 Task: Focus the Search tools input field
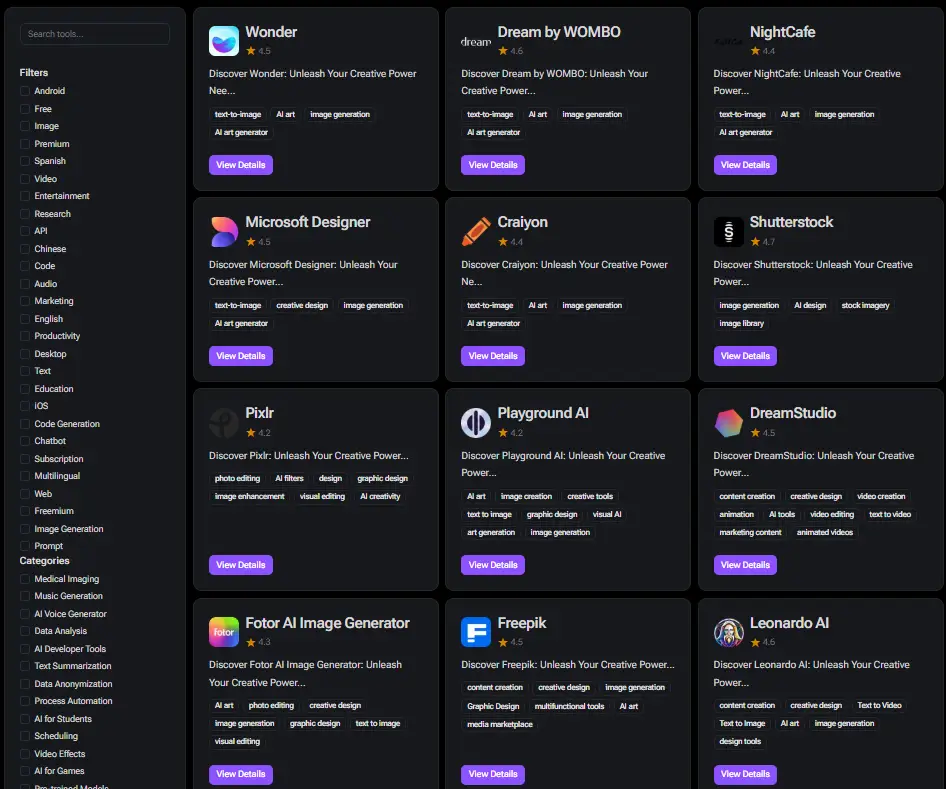point(95,34)
